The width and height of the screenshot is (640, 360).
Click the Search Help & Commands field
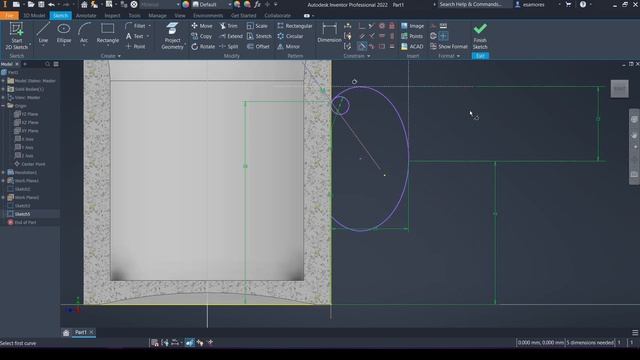(x=473, y=4)
